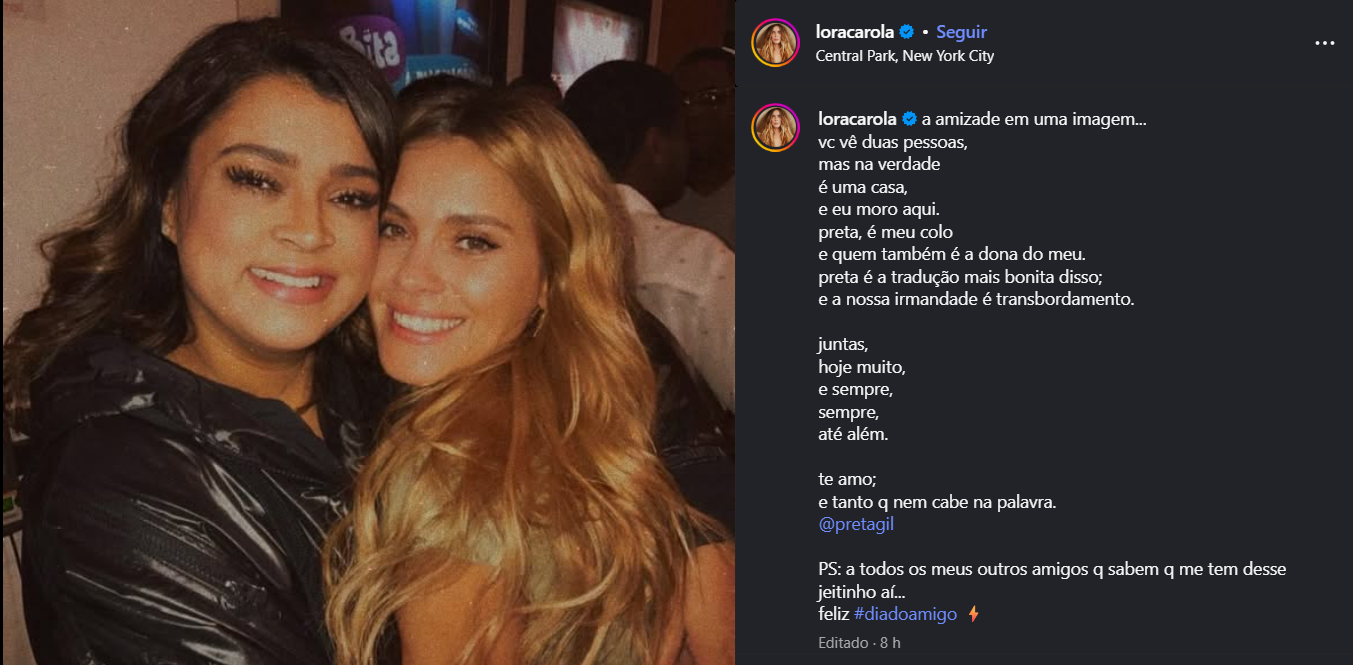Screen dimensions: 1353x665
Task: Click the loracarola username in the caption
Action: click(858, 119)
